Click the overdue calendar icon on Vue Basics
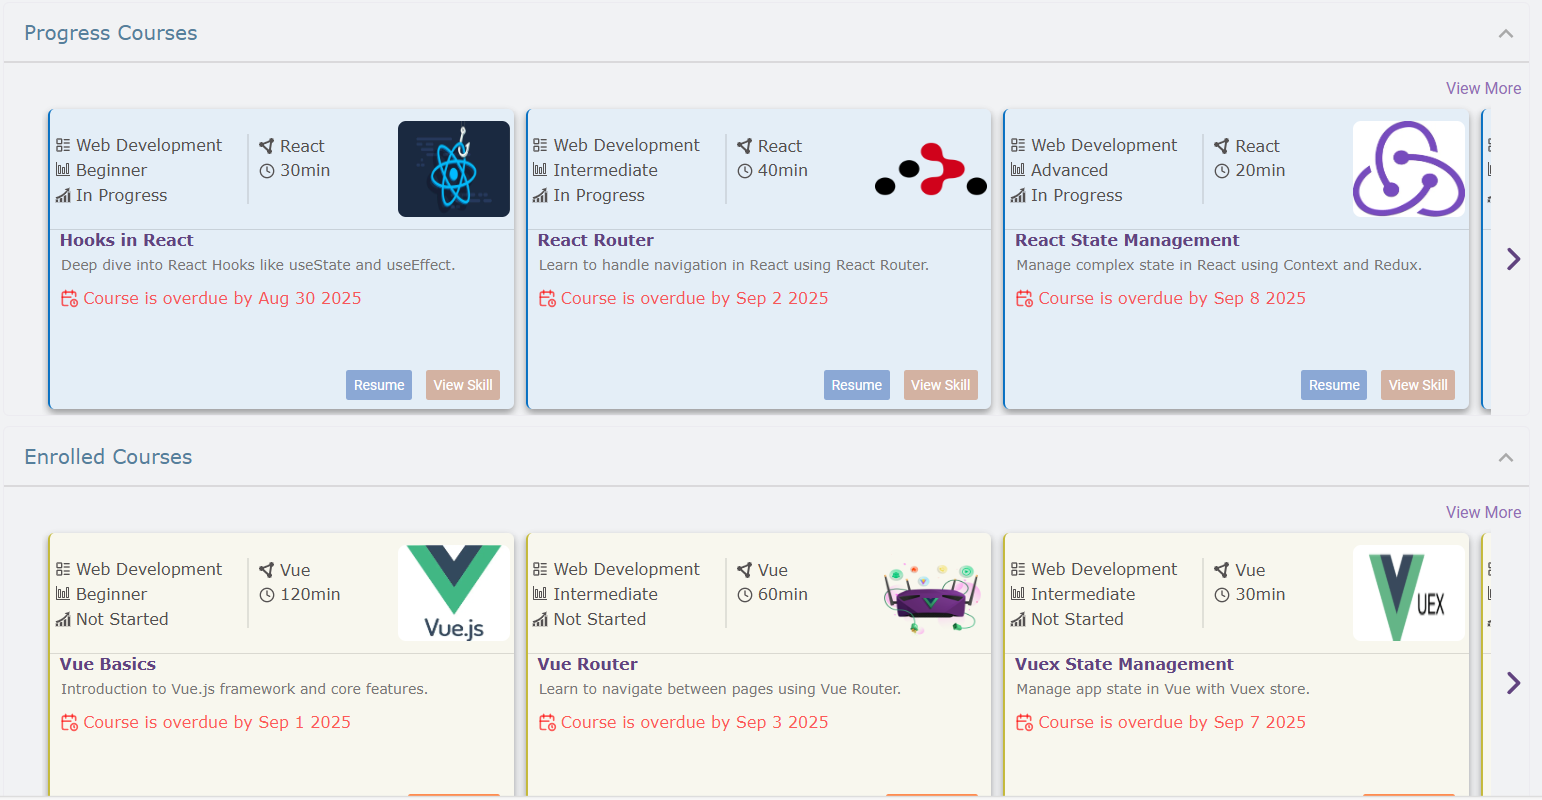This screenshot has width=1542, height=800. [x=70, y=722]
